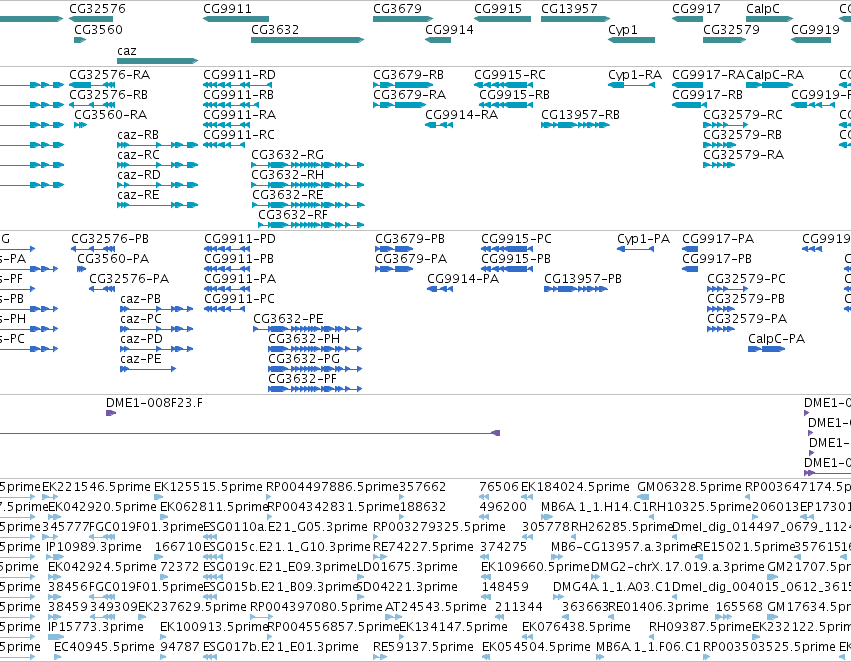Click the DME1-008F23.F purple feature

(111, 413)
